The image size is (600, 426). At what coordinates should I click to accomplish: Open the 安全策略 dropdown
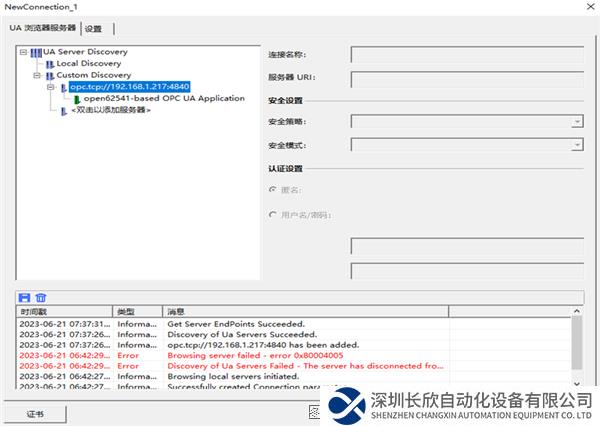577,121
